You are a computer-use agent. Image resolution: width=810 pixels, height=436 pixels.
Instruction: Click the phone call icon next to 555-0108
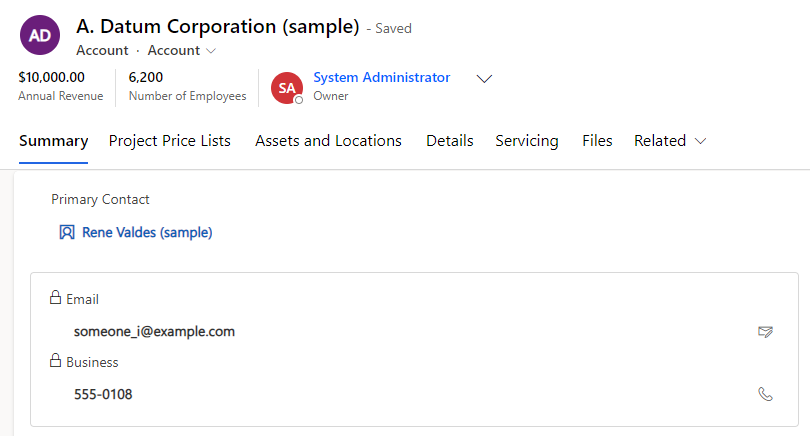765,394
